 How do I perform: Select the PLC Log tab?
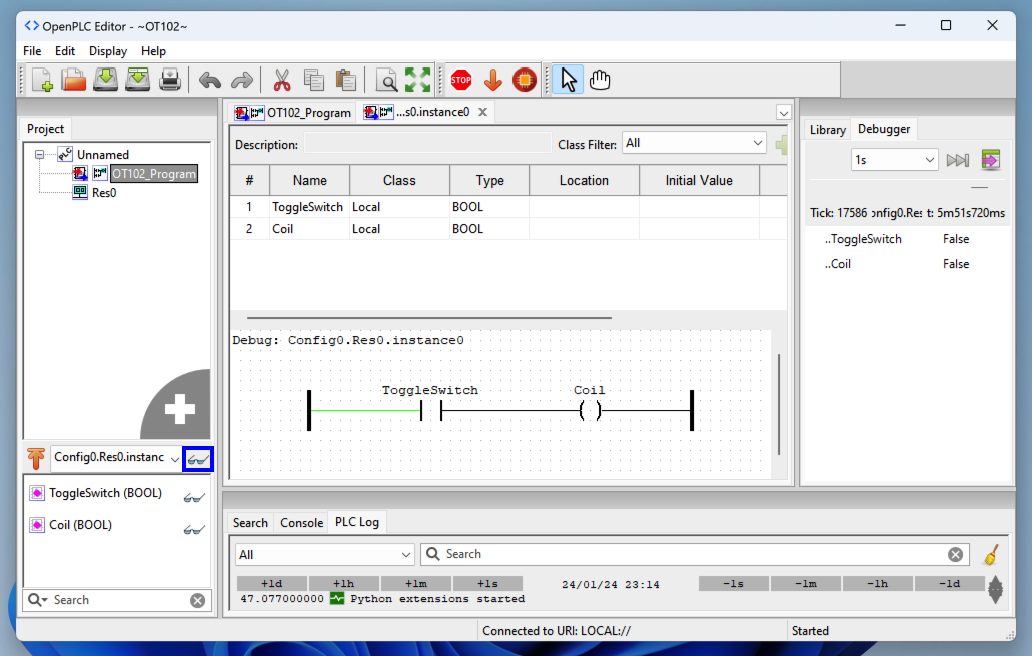coord(357,522)
